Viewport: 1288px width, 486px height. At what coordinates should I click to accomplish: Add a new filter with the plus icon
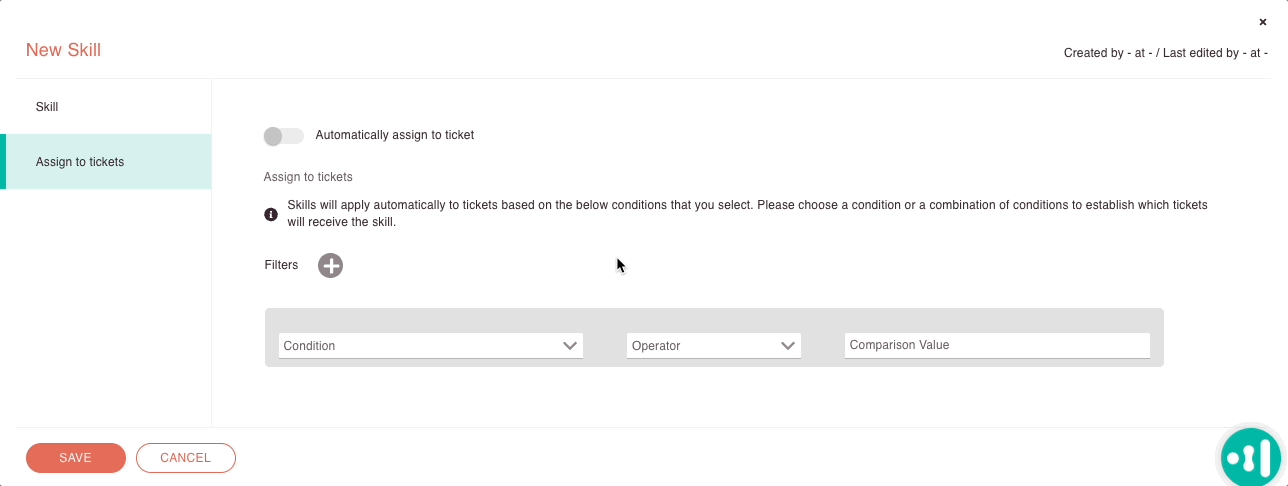pos(330,265)
